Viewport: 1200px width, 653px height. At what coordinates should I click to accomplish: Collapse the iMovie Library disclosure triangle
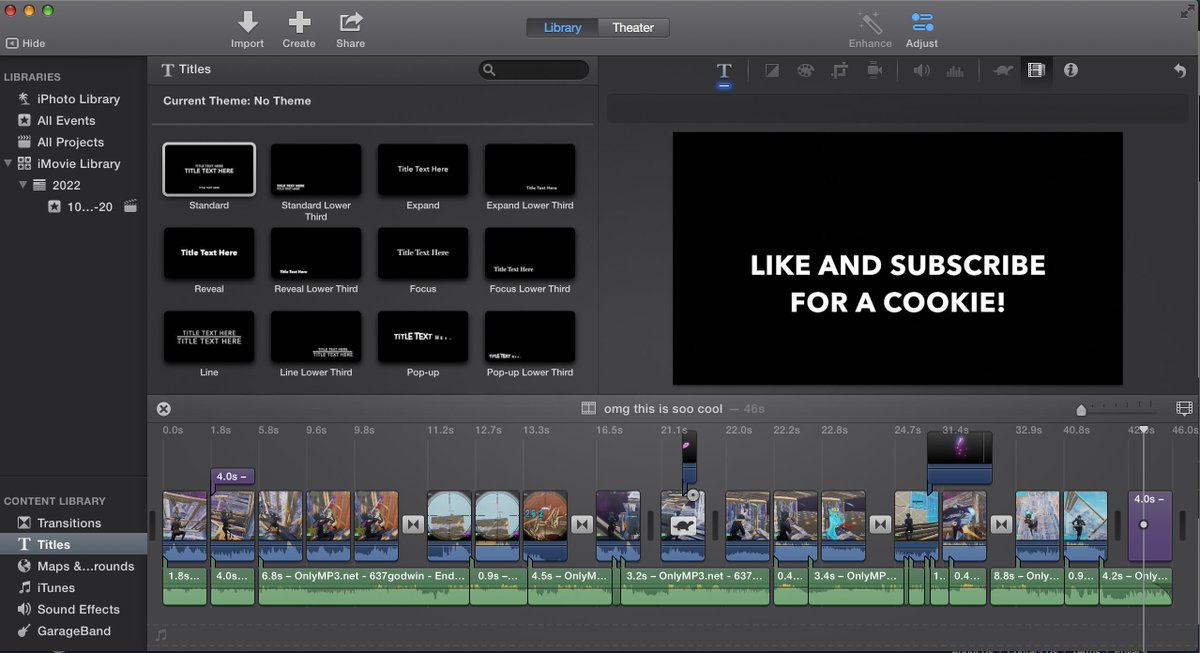pyautogui.click(x=9, y=163)
